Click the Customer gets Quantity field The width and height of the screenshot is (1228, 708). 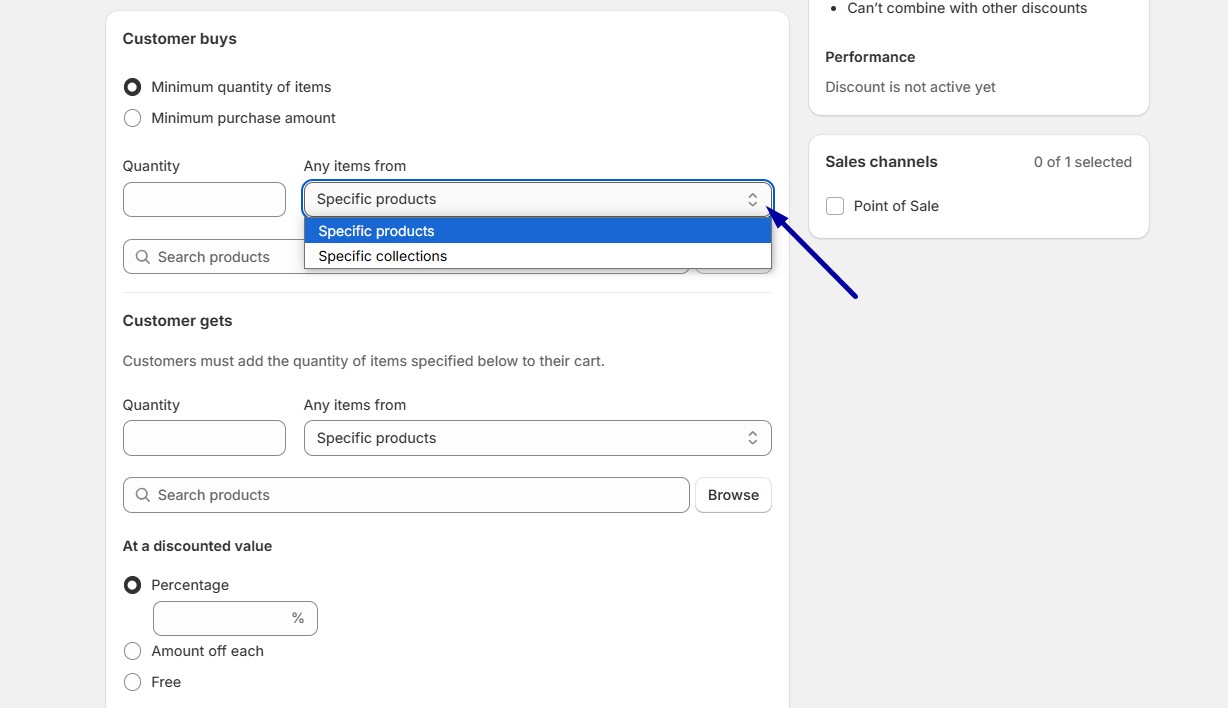tap(204, 438)
